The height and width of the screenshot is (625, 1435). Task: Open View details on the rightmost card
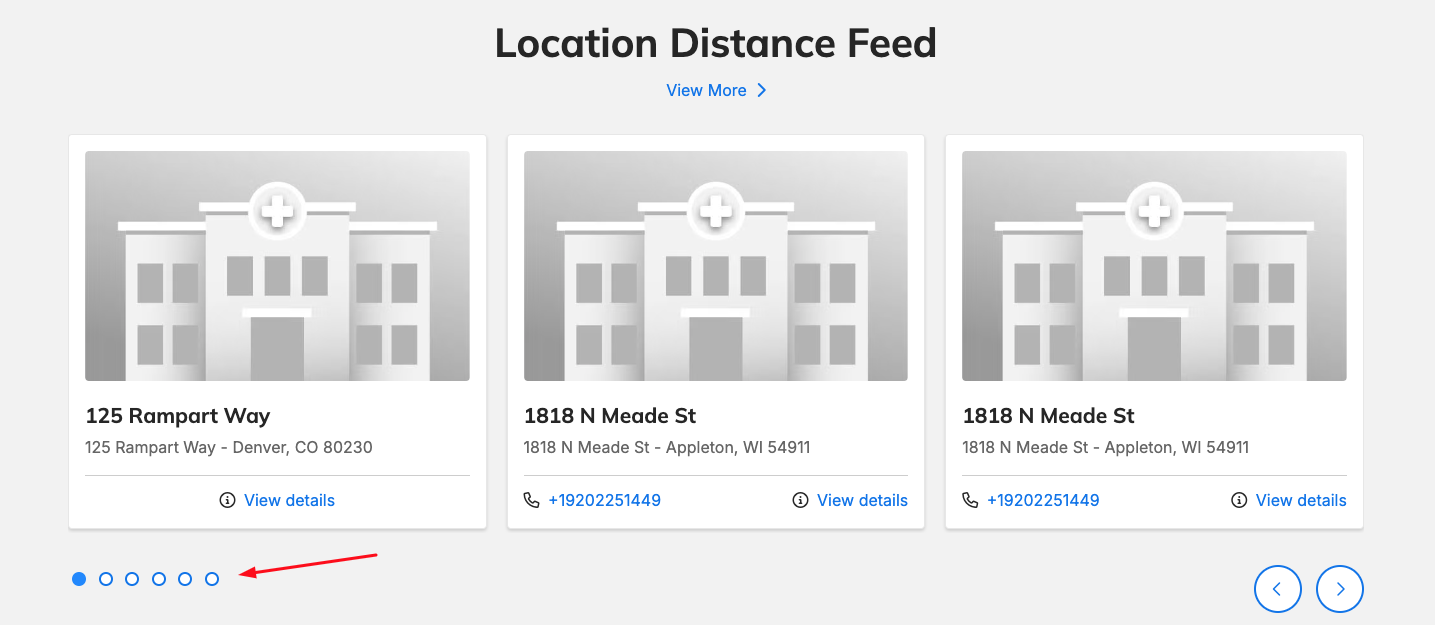1301,500
